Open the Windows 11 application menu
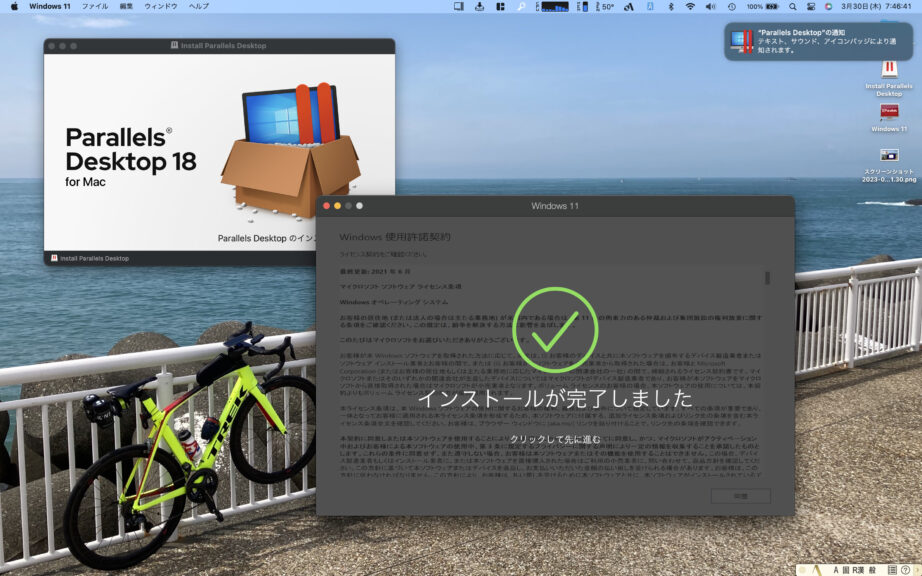The height and width of the screenshot is (576, 922). pyautogui.click(x=49, y=6)
